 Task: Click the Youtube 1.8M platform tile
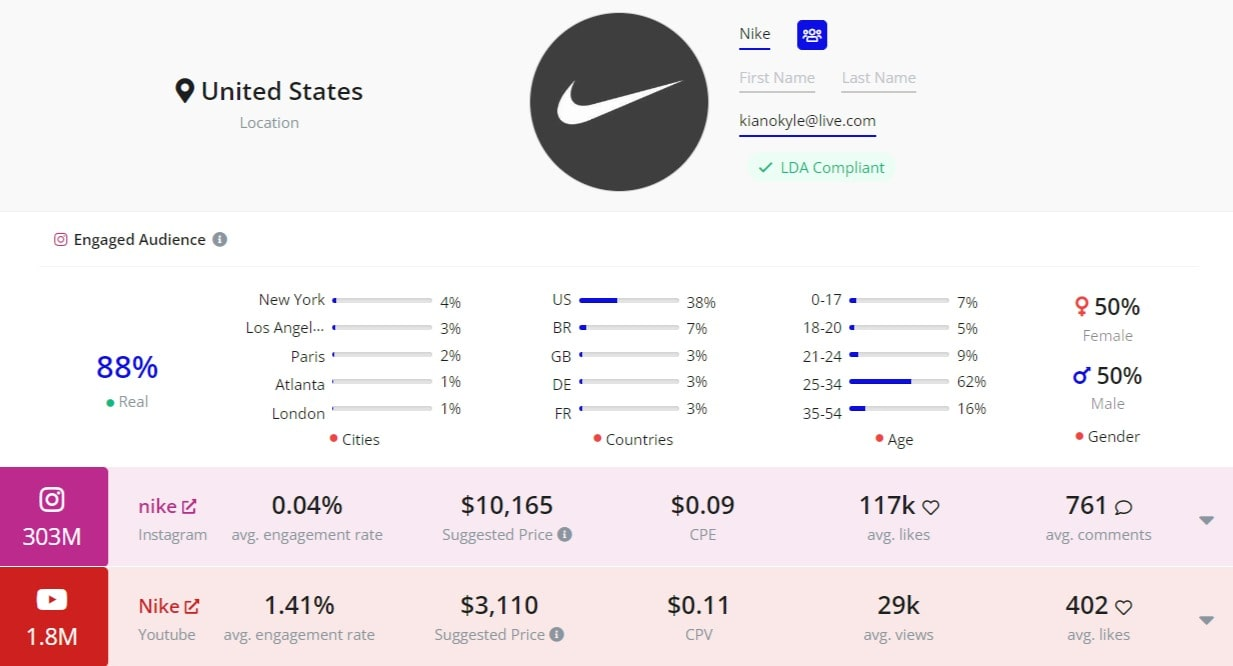click(x=53, y=616)
